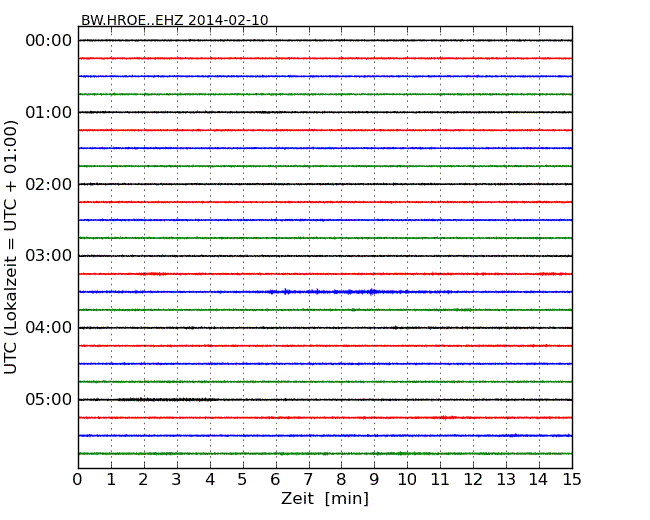Click the blue trace with strongest signal after 03:00
The height and width of the screenshot is (520, 650).
[325, 292]
